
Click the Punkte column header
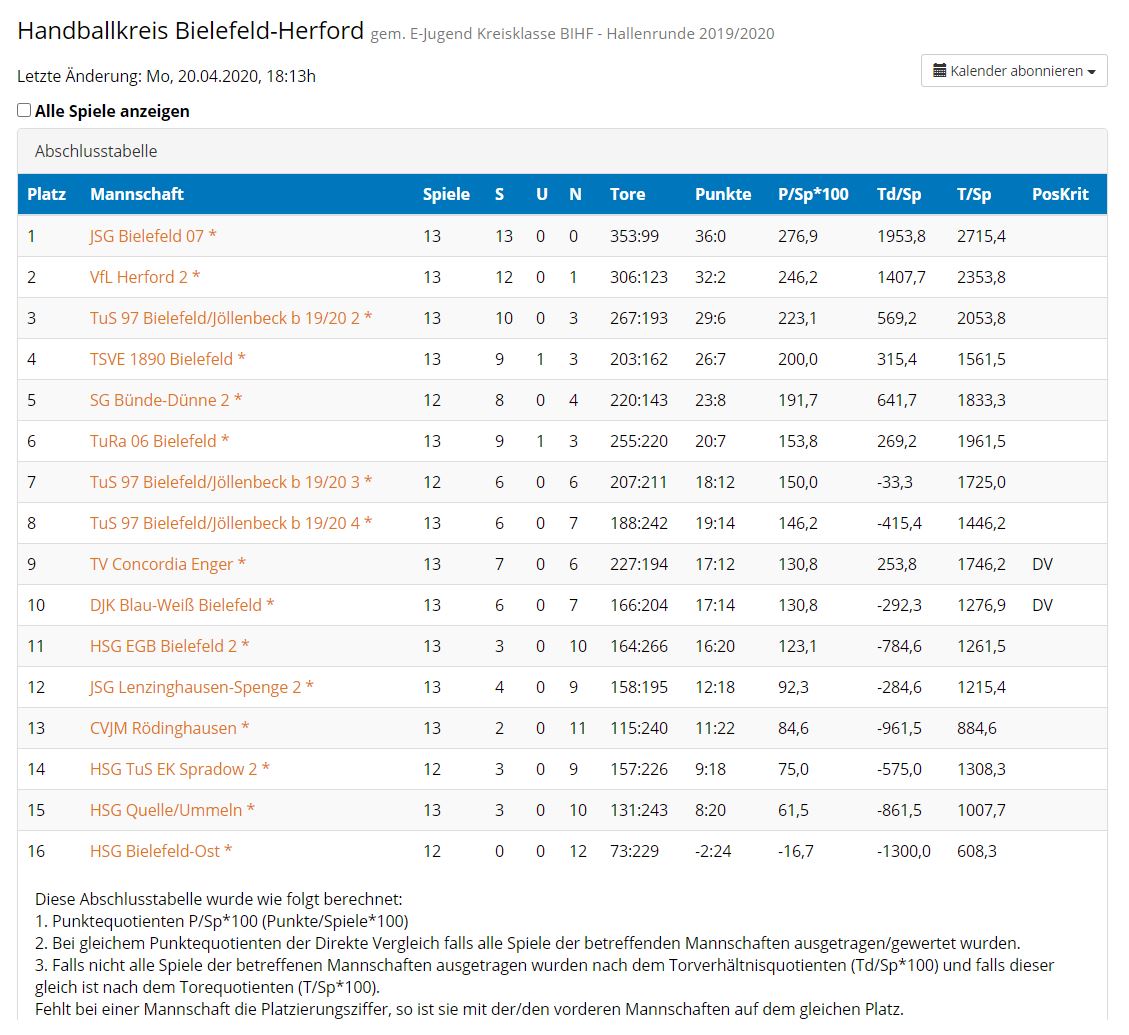(x=723, y=194)
